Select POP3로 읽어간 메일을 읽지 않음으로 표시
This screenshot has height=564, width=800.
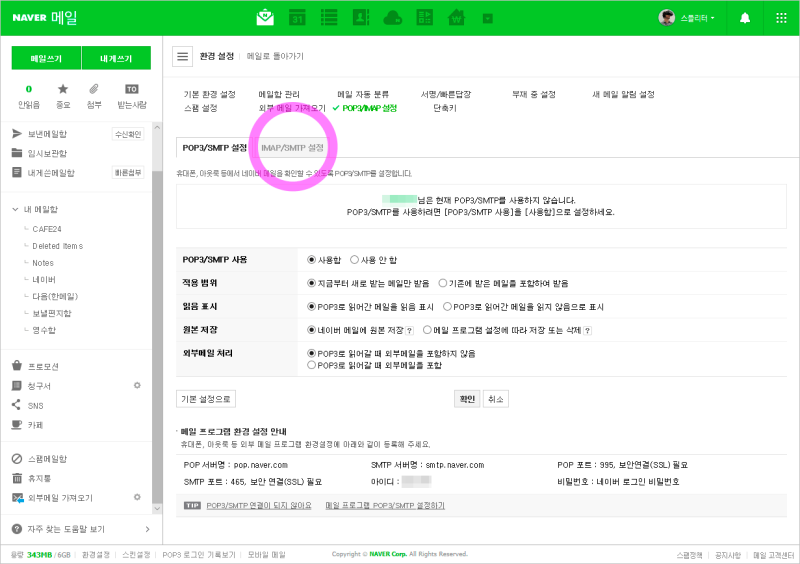pyautogui.click(x=447, y=307)
